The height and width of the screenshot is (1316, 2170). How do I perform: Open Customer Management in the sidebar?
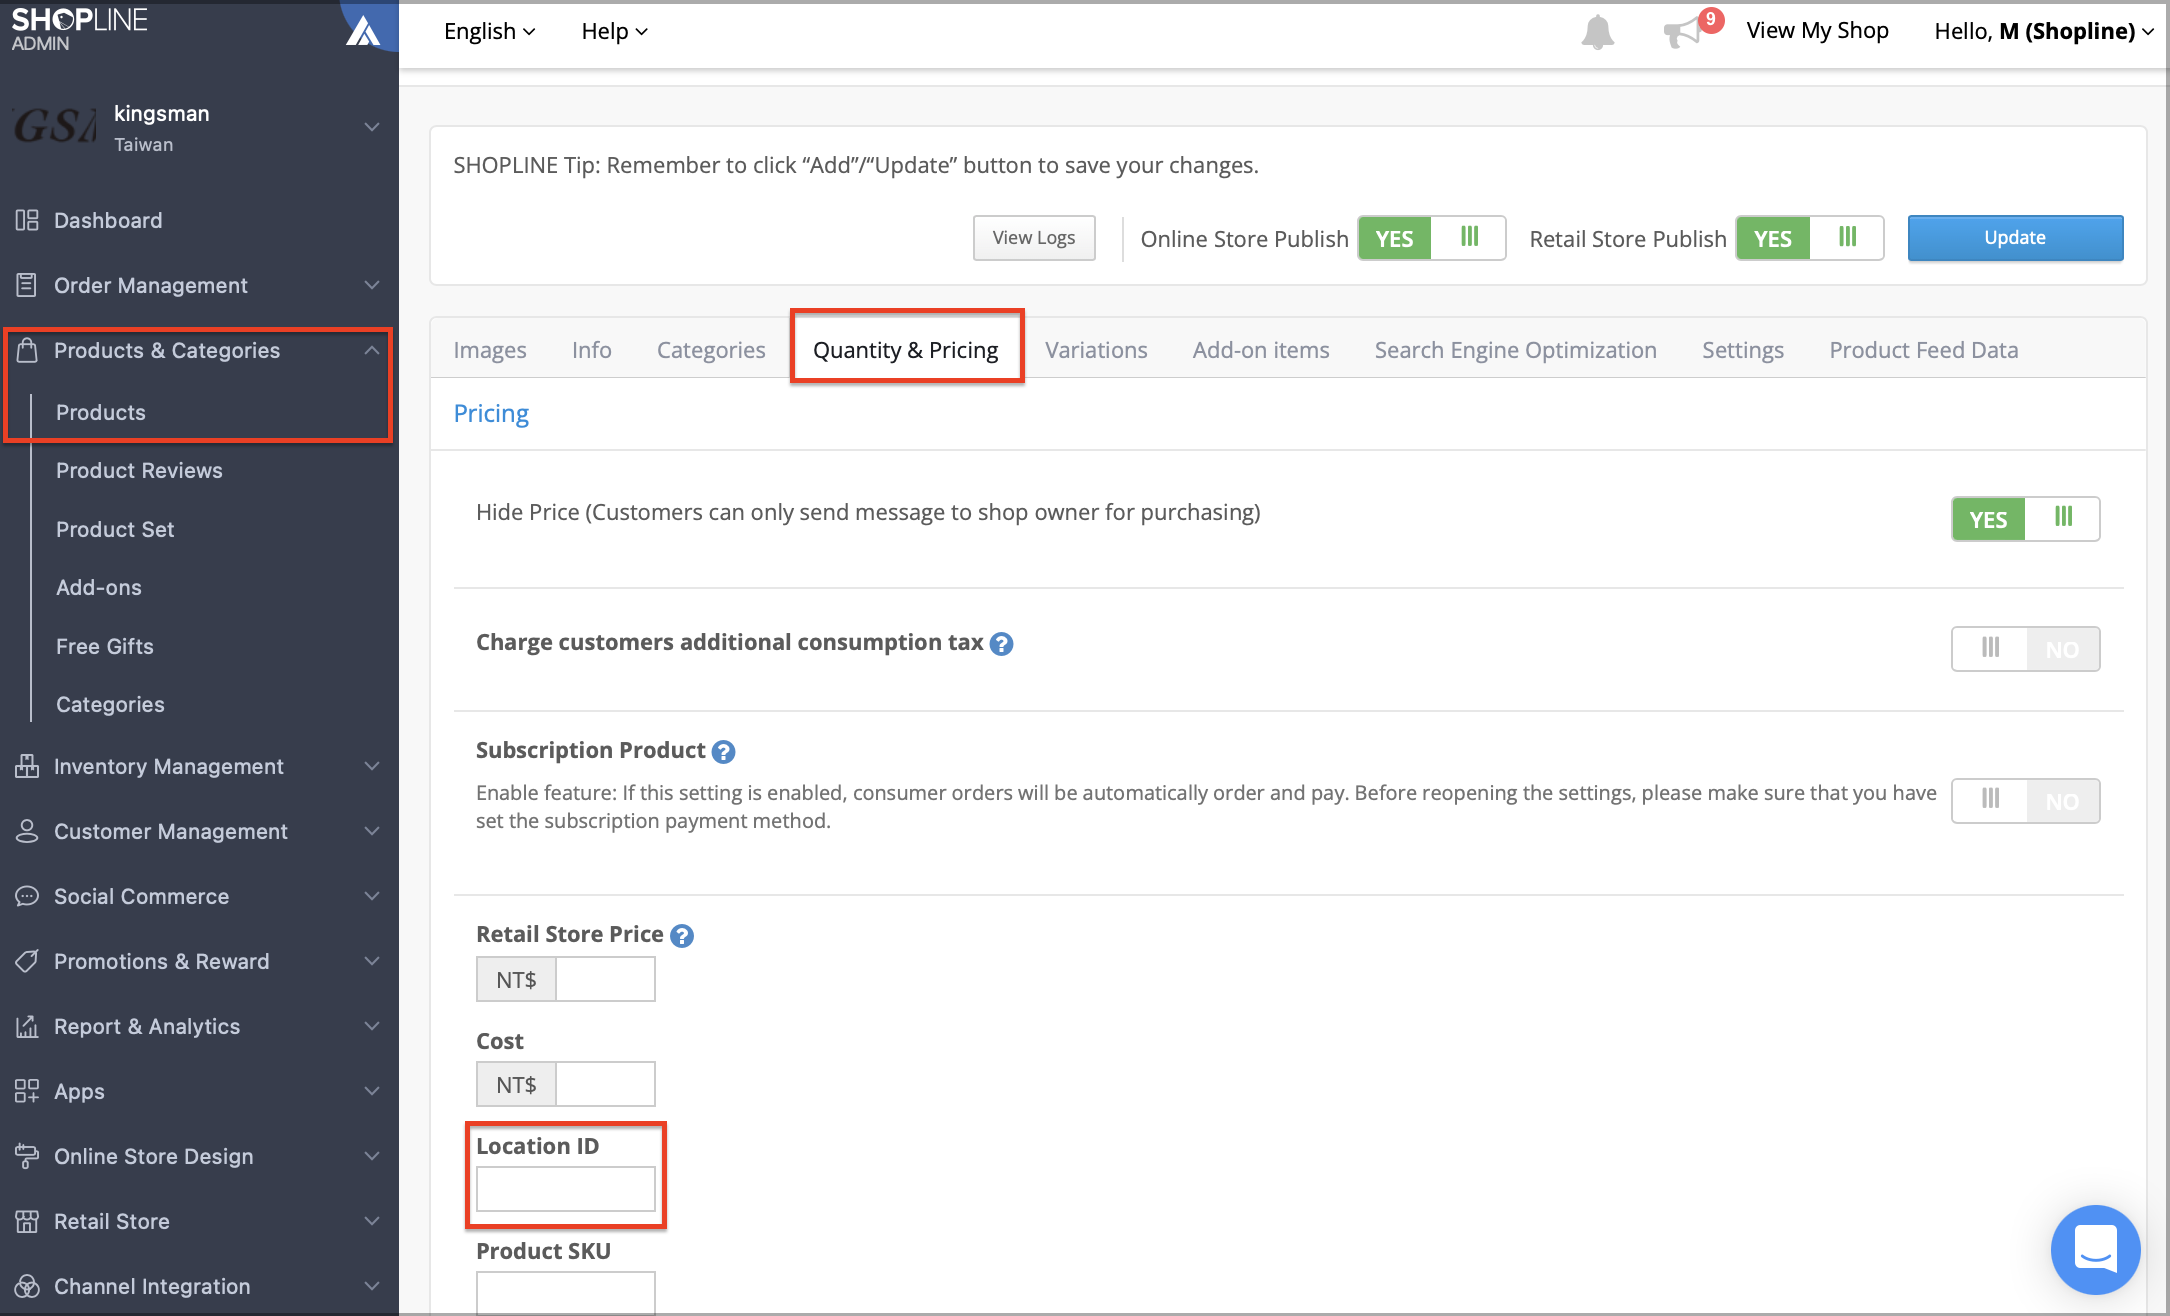tap(170, 831)
